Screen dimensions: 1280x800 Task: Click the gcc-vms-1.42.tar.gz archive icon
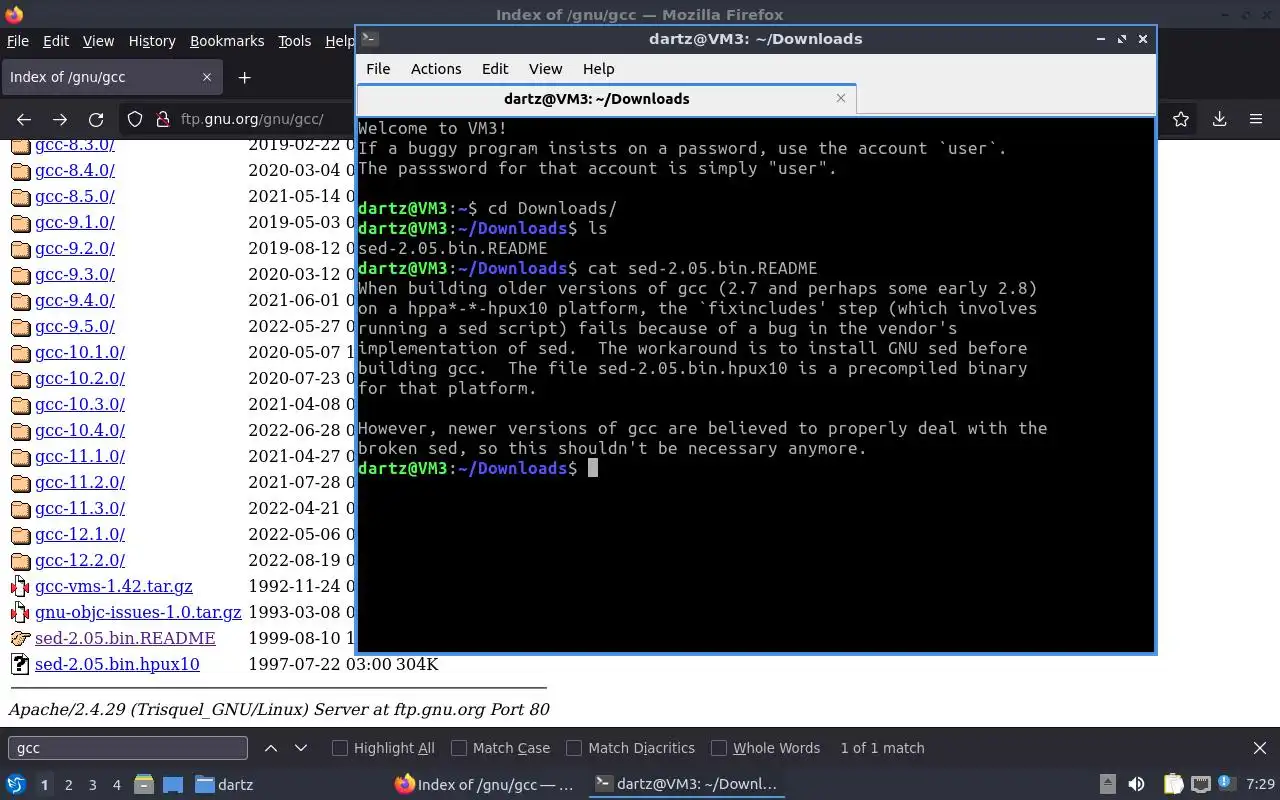point(20,587)
